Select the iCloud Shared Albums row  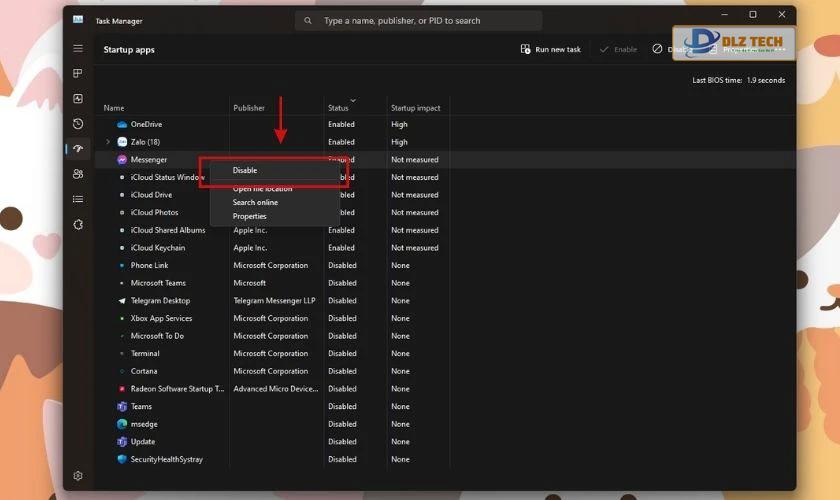(445, 230)
